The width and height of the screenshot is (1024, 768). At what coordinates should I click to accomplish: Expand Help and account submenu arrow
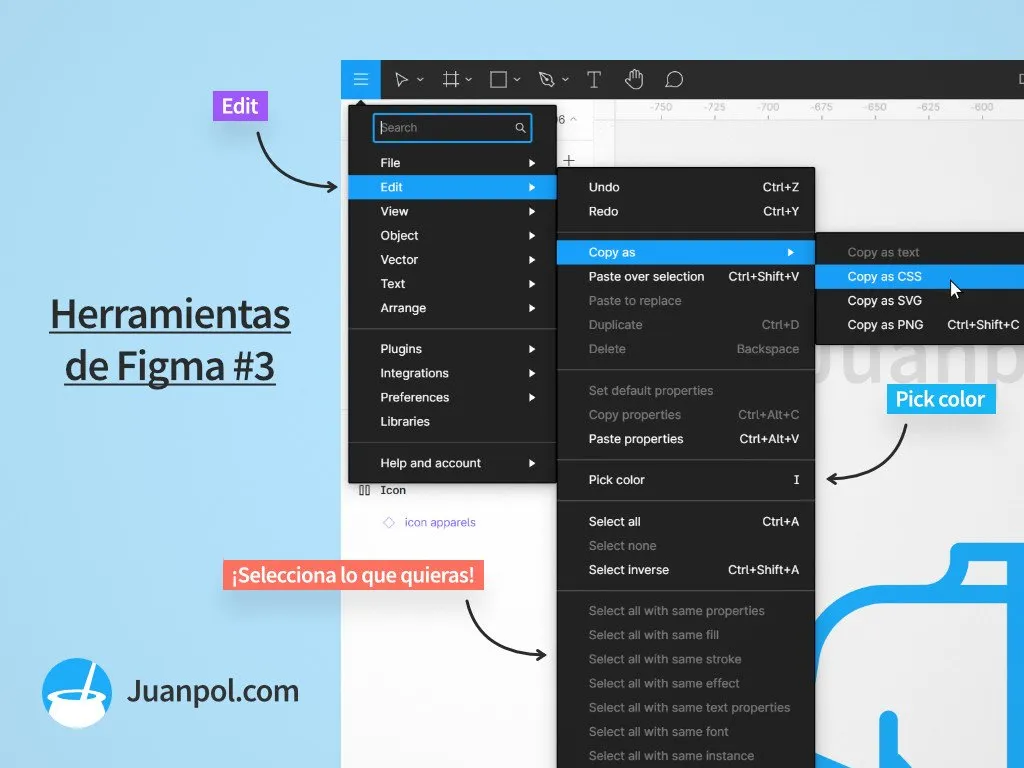[x=532, y=463]
